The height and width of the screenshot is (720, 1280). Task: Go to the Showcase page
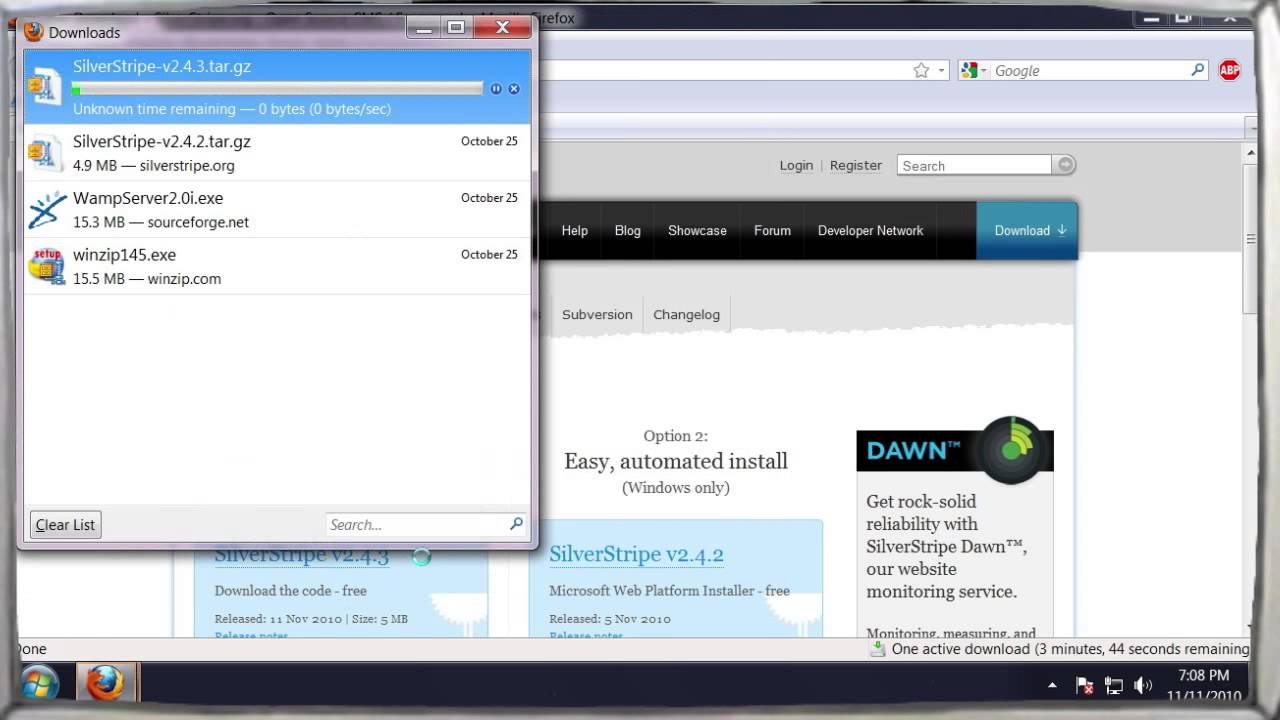(697, 230)
